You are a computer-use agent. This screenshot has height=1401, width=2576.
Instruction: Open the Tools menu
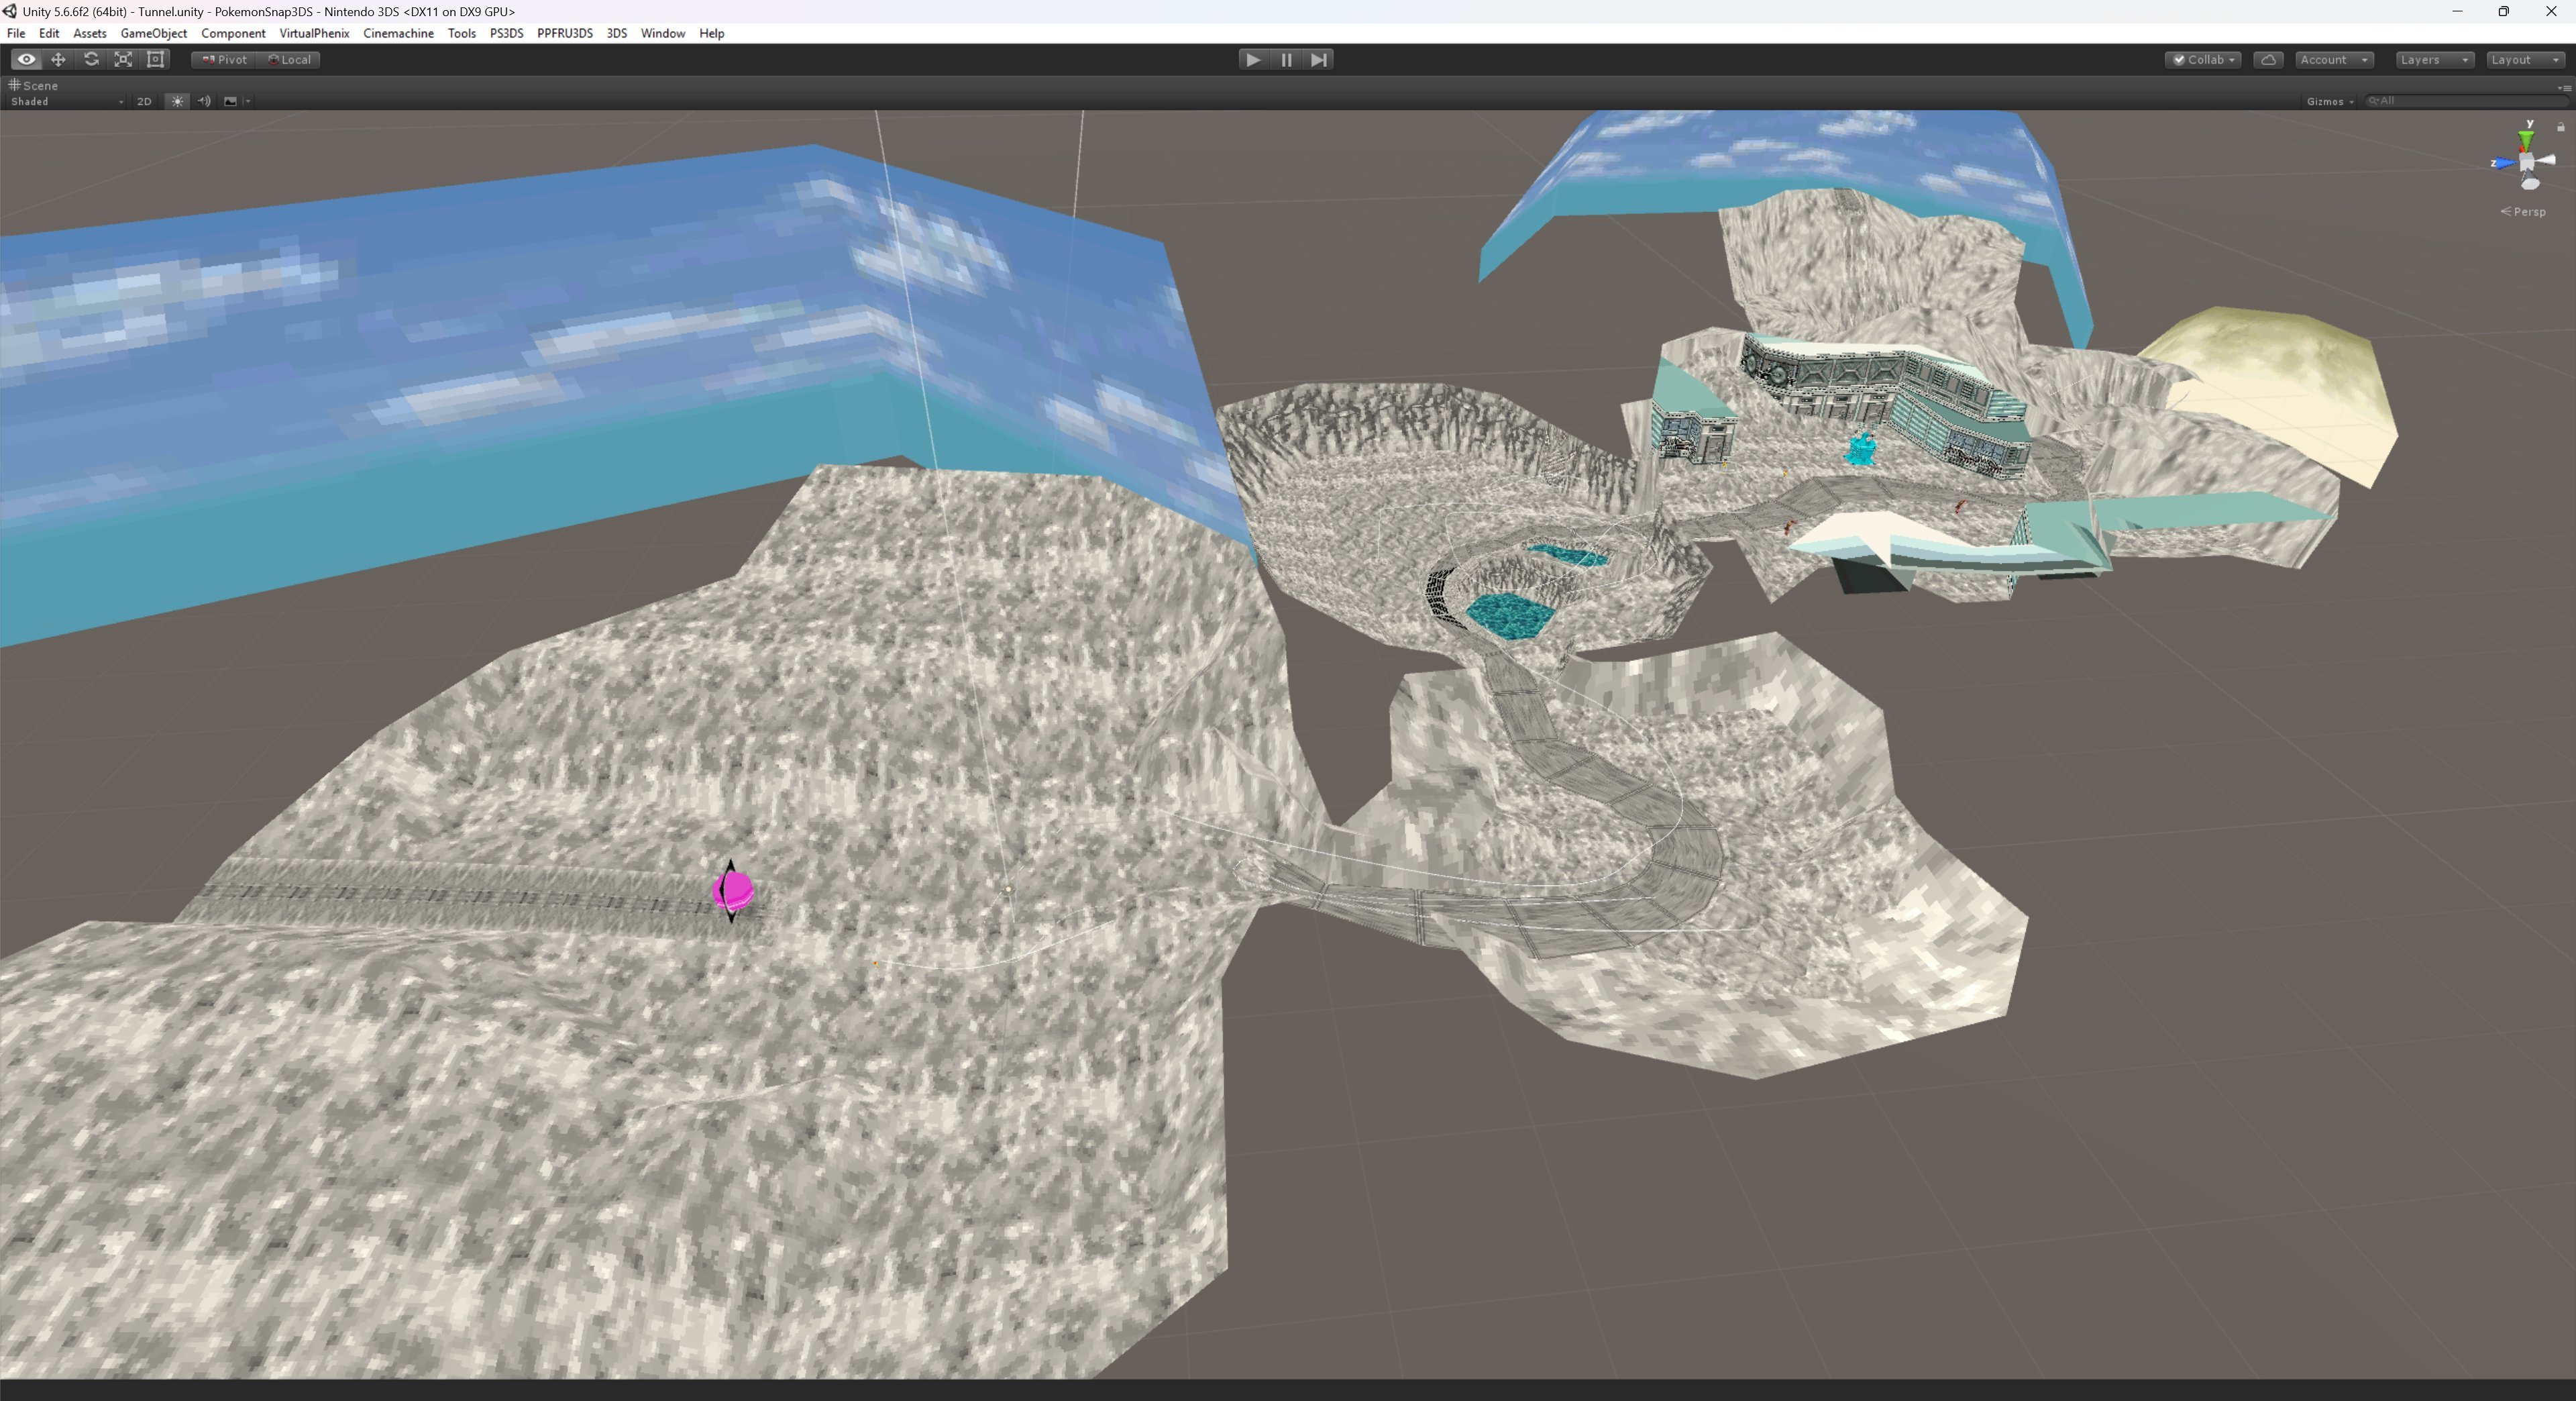point(462,33)
